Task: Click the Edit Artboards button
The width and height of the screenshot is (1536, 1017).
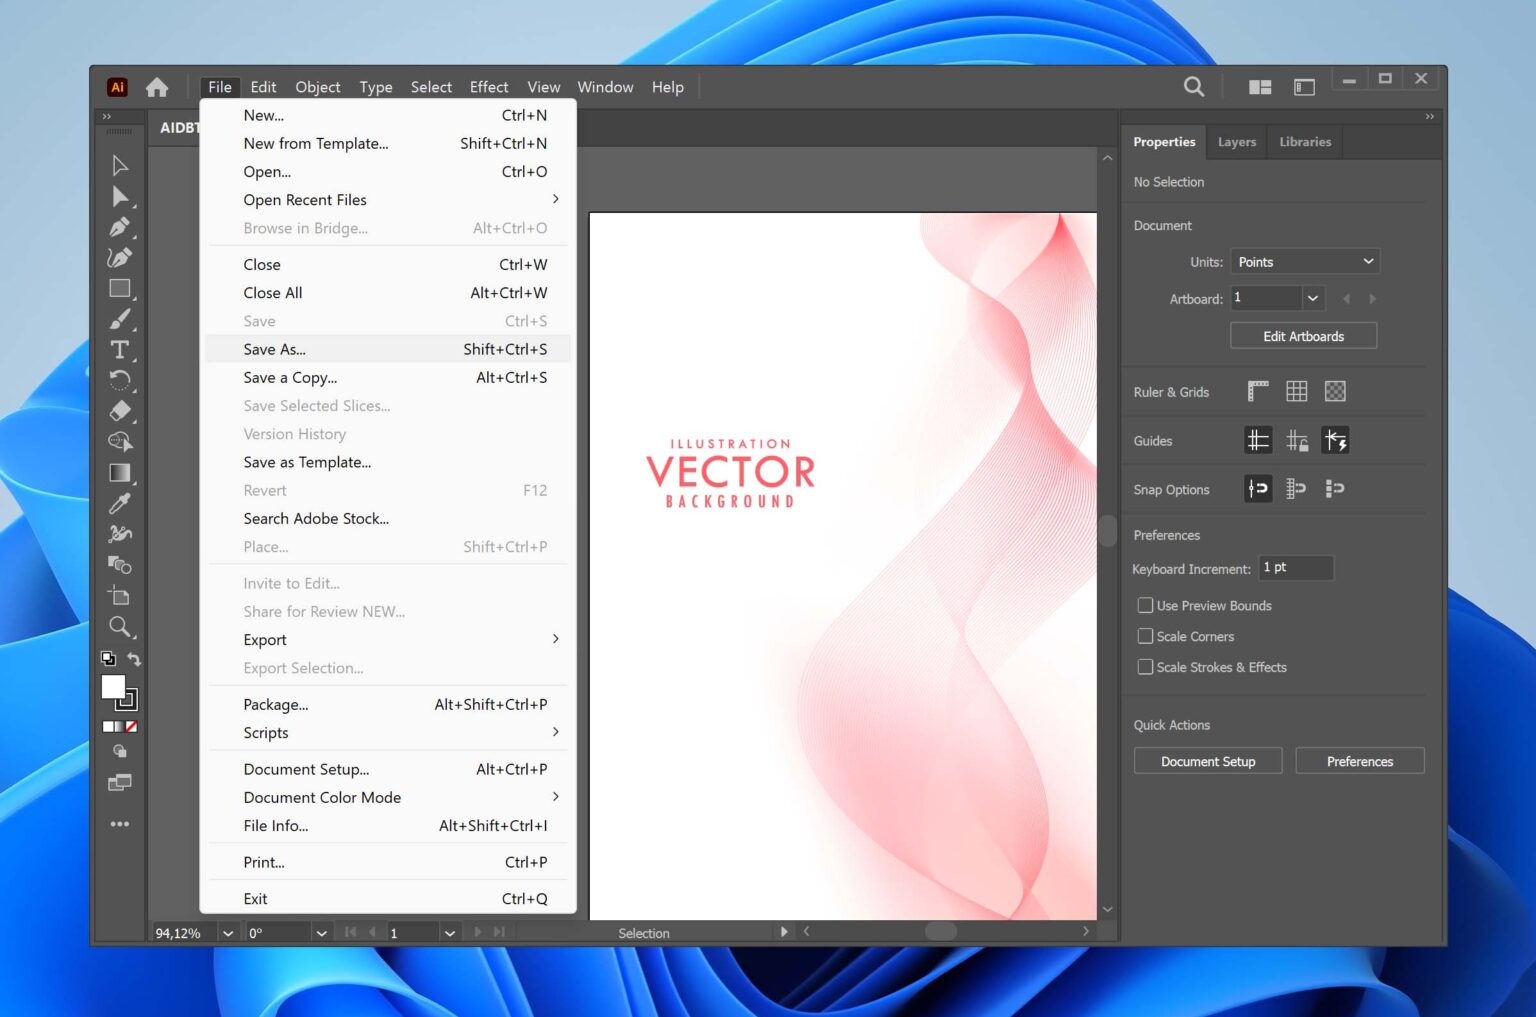Action: pyautogui.click(x=1303, y=335)
